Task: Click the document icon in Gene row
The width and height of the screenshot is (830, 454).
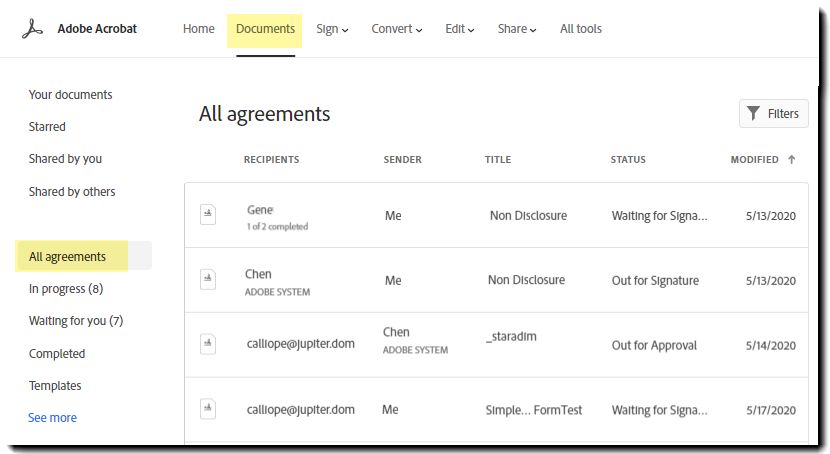Action: 208,214
